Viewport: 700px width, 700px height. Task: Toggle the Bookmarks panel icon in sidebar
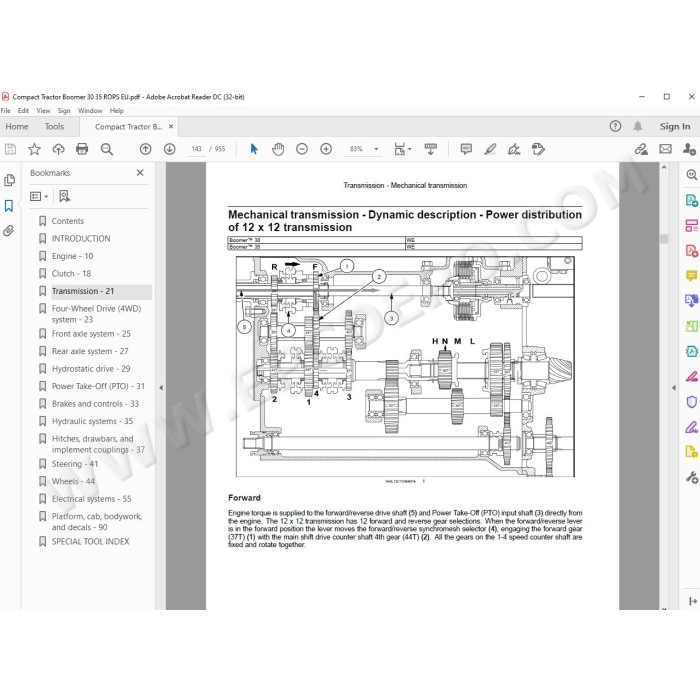click(x=9, y=206)
